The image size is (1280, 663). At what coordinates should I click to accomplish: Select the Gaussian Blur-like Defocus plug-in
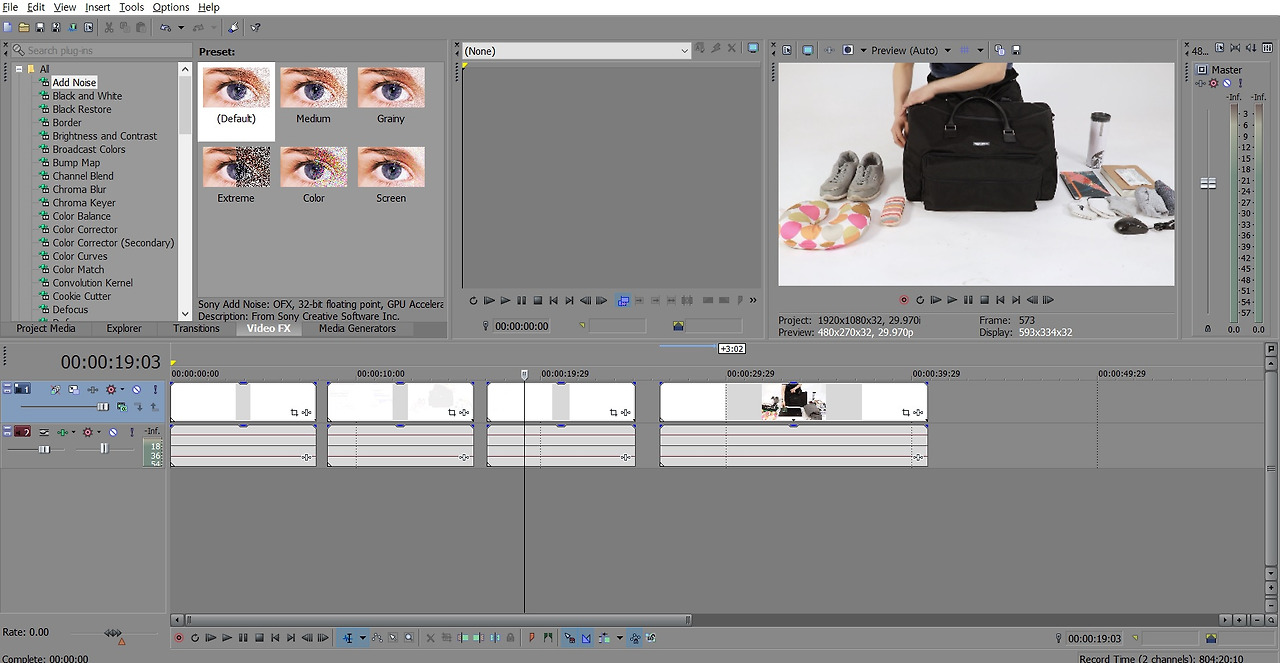pyautogui.click(x=70, y=310)
